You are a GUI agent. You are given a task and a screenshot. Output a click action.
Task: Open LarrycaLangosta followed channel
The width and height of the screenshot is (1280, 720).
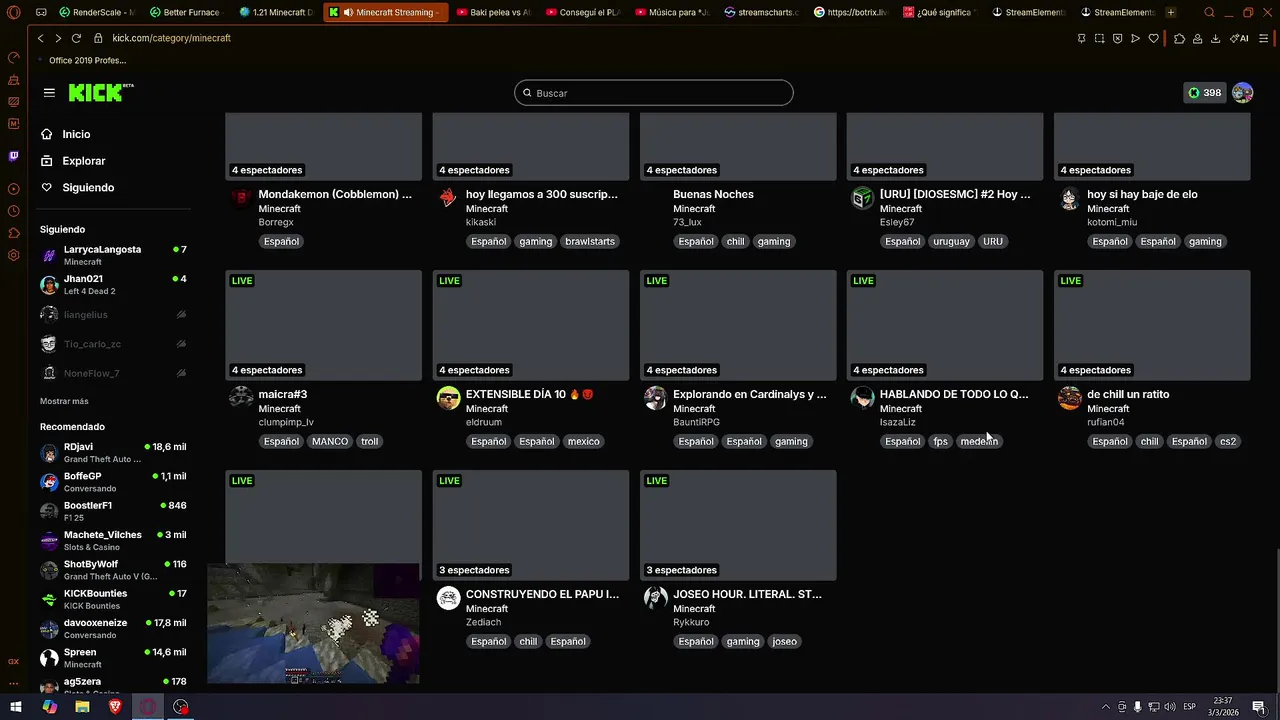[113, 255]
